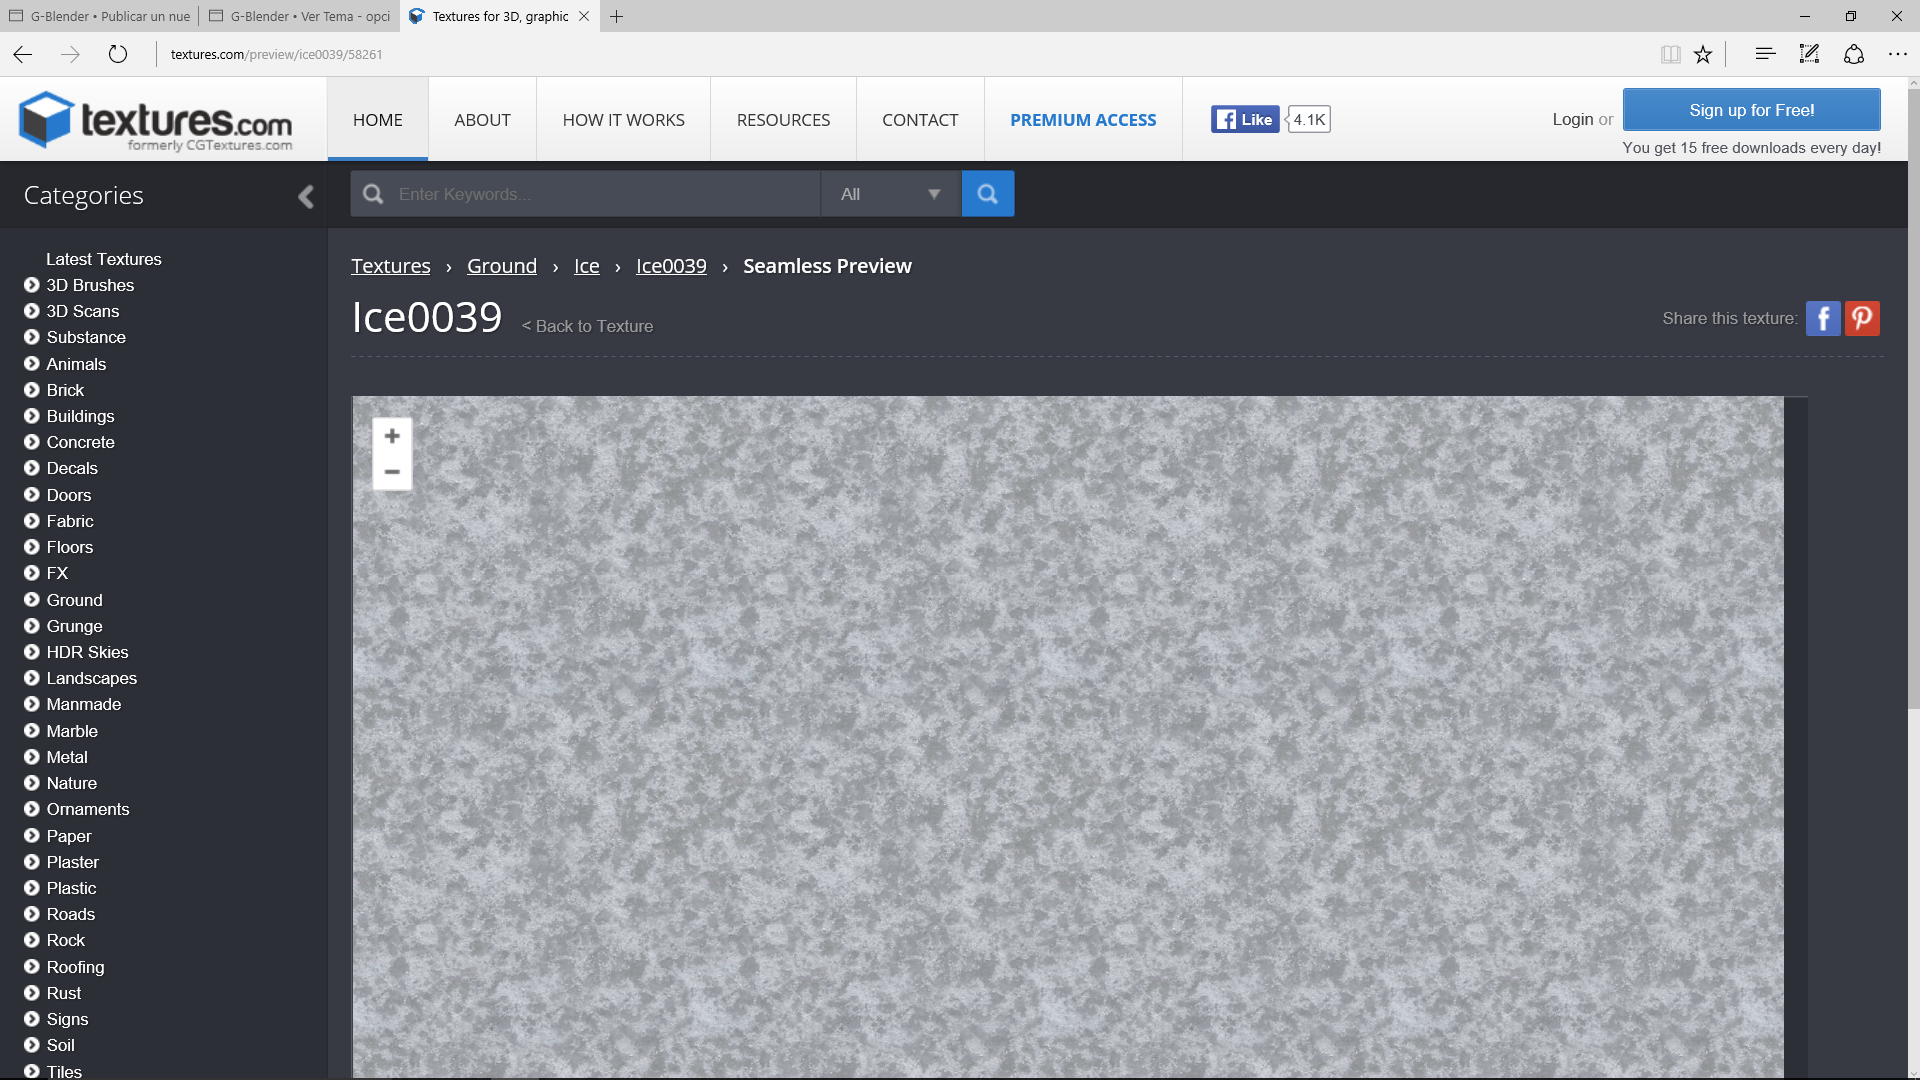Open the All search filter dropdown
The width and height of the screenshot is (1920, 1080).
[x=890, y=194]
